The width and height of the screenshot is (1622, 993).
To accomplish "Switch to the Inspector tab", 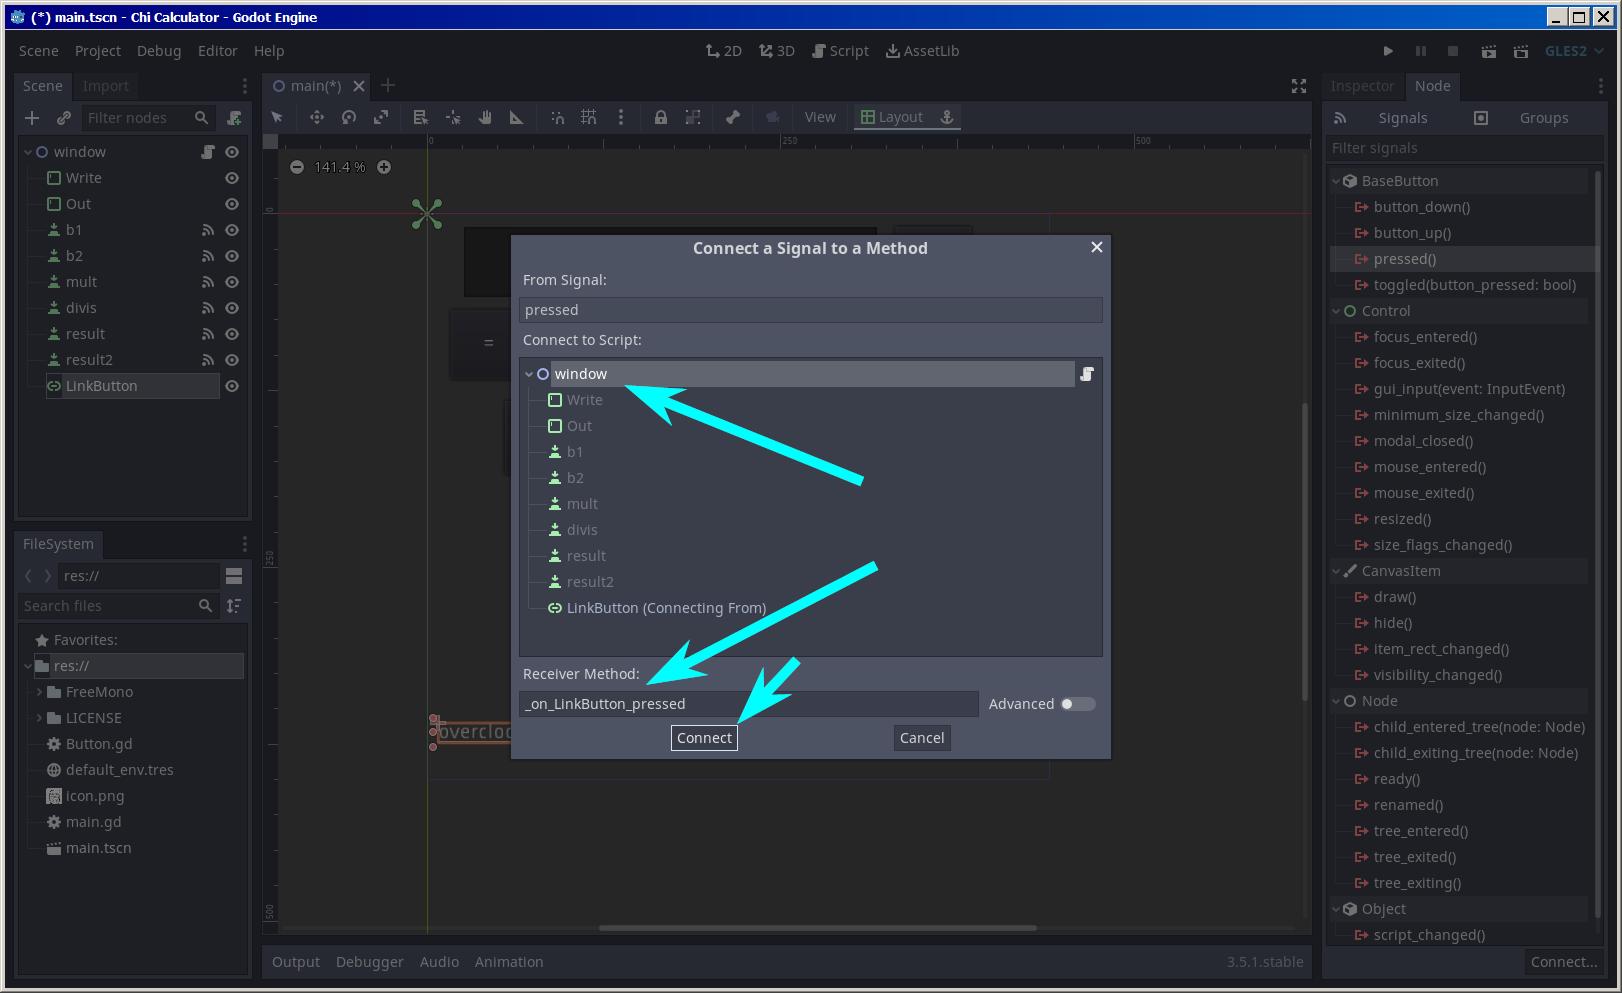I will pyautogui.click(x=1361, y=86).
